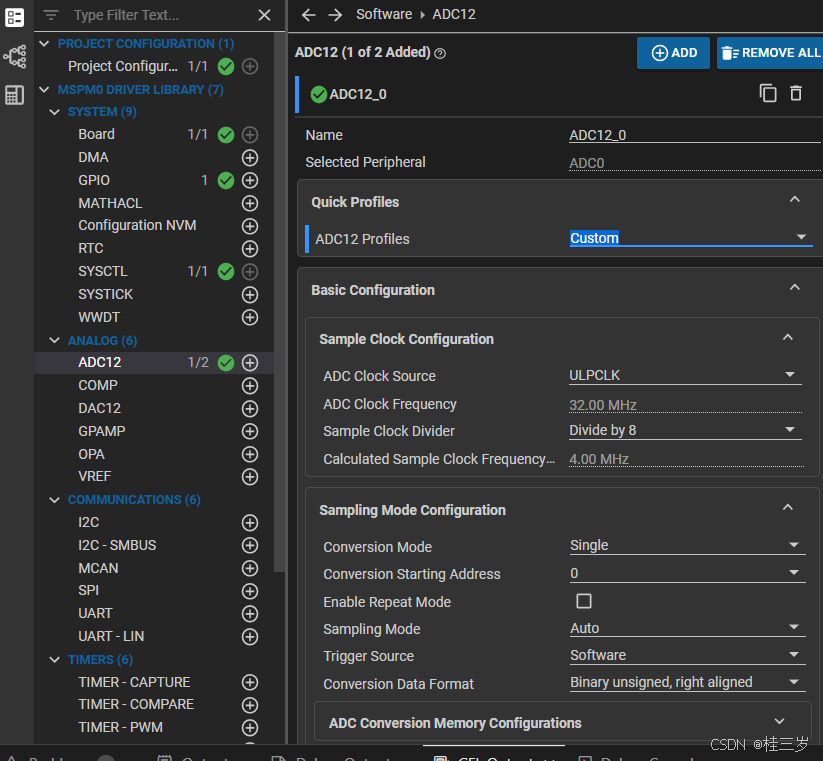The image size is (823, 761).
Task: Open the Trigger Source dropdown
Action: (688, 655)
